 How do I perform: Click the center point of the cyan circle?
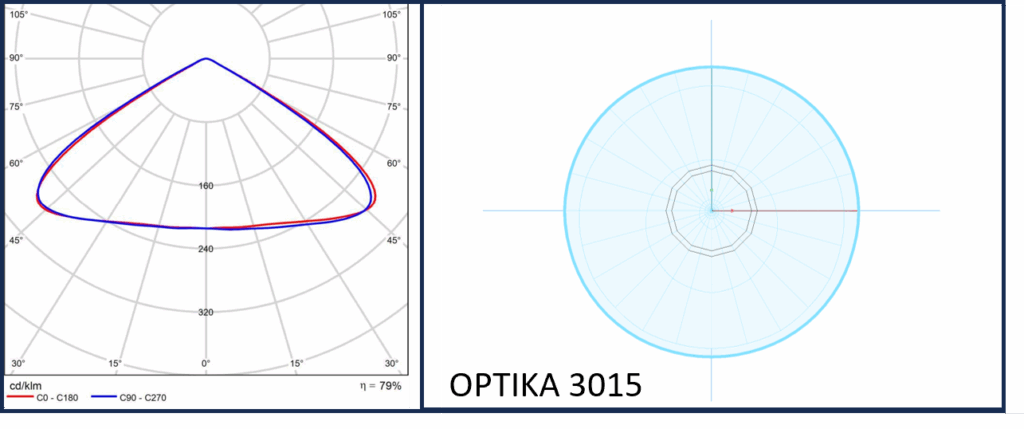(x=711, y=211)
